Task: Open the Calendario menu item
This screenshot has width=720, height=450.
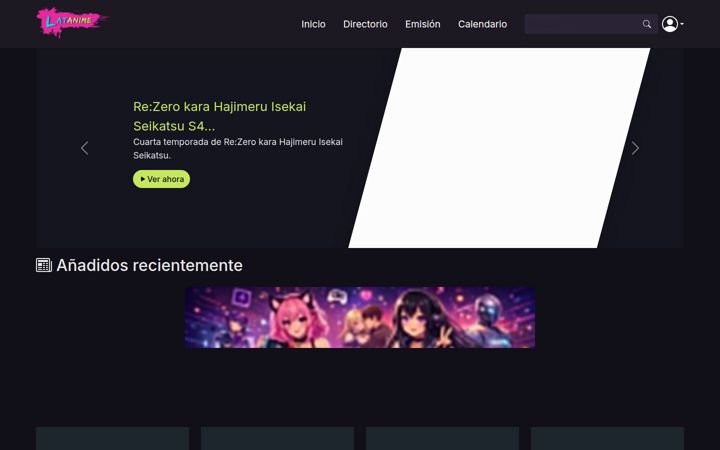Action: (x=482, y=24)
